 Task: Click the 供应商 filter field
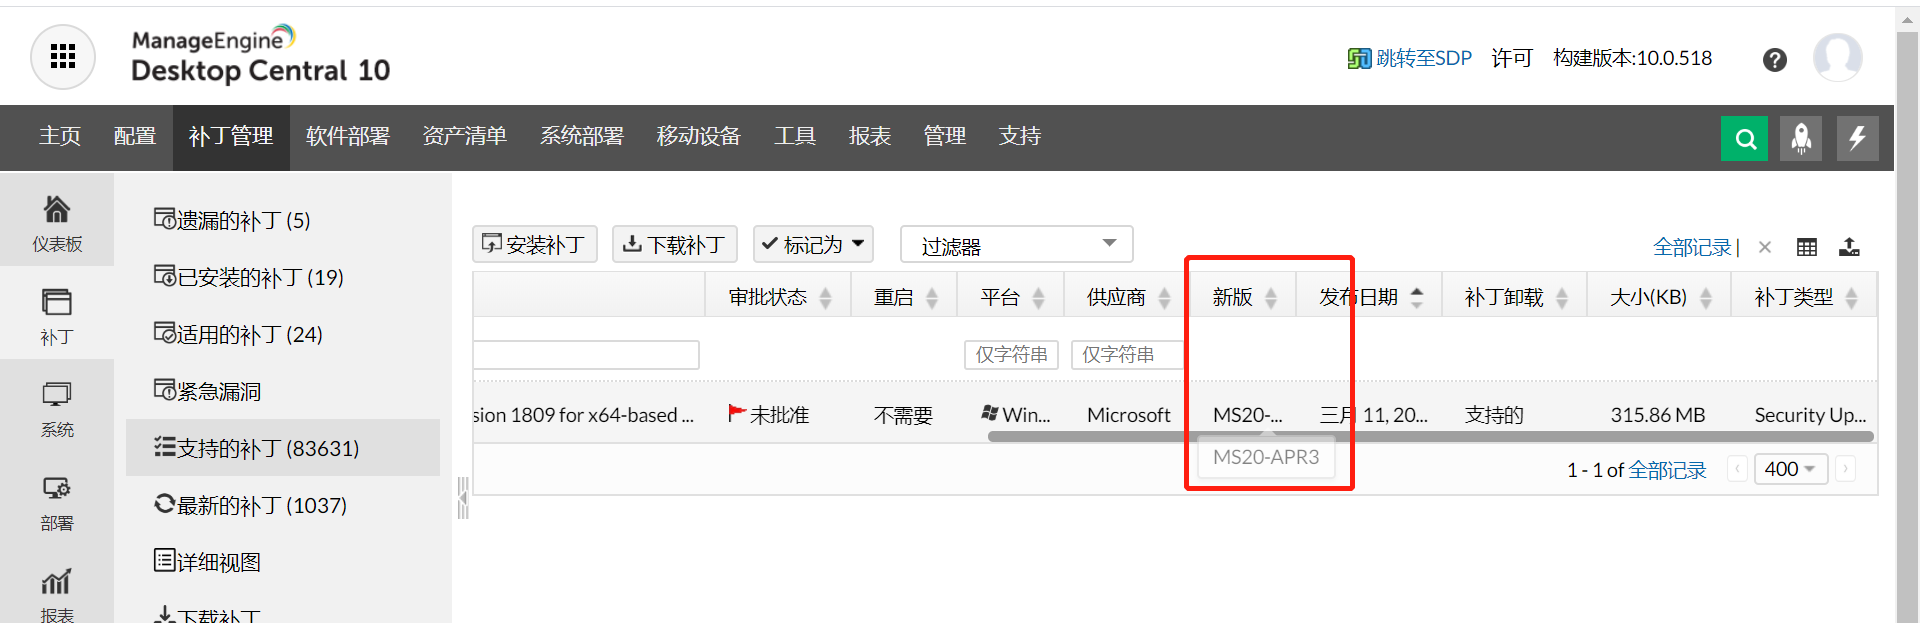(1127, 355)
